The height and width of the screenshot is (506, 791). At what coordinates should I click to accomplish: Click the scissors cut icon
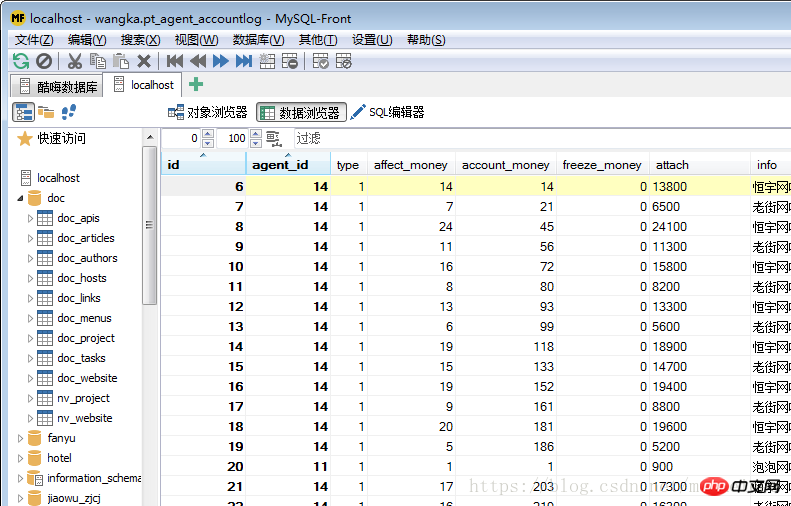pyautogui.click(x=75, y=61)
